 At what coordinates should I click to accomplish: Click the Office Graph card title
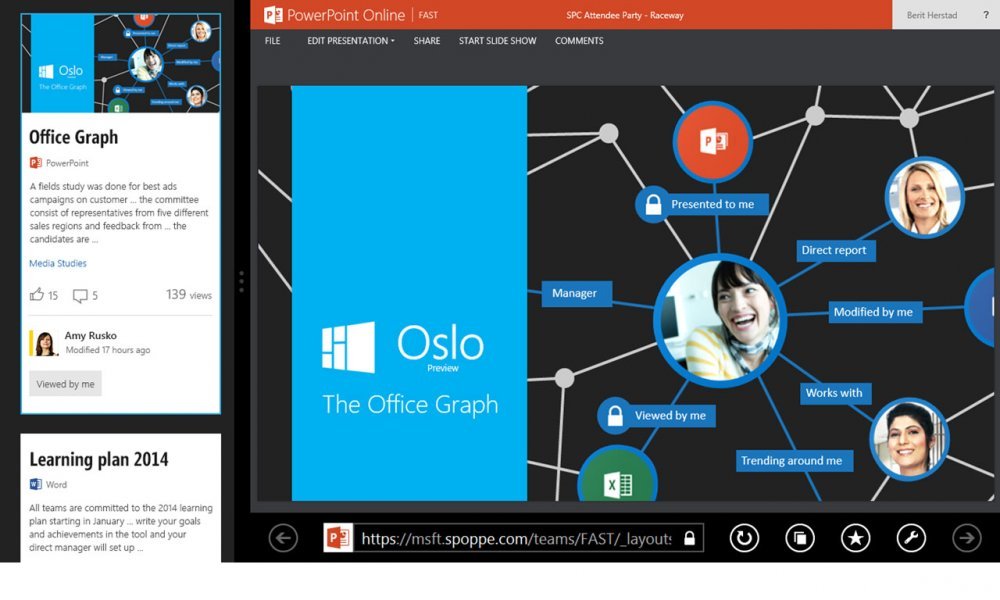click(x=73, y=137)
